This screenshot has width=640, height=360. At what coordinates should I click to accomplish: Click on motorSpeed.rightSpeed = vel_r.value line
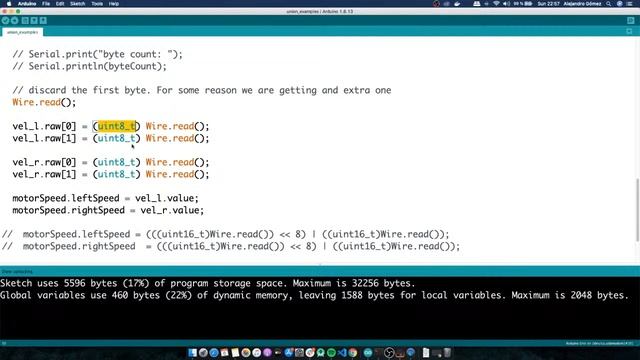point(108,210)
